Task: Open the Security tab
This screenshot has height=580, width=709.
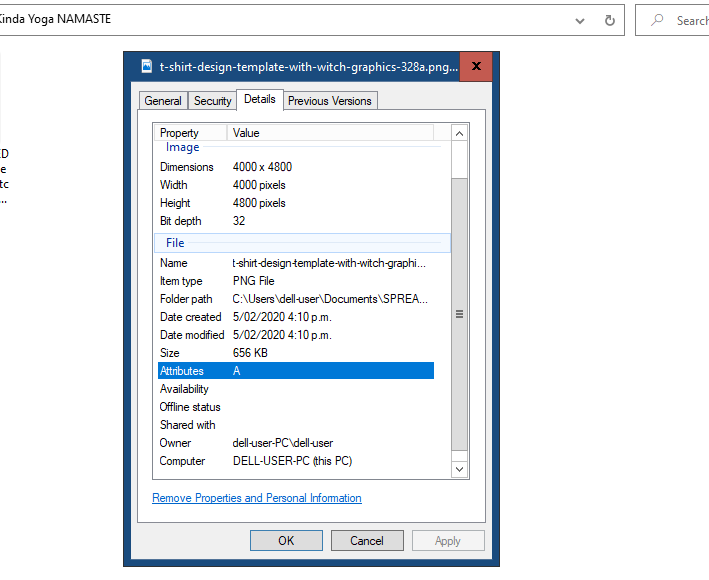Action: (x=212, y=101)
